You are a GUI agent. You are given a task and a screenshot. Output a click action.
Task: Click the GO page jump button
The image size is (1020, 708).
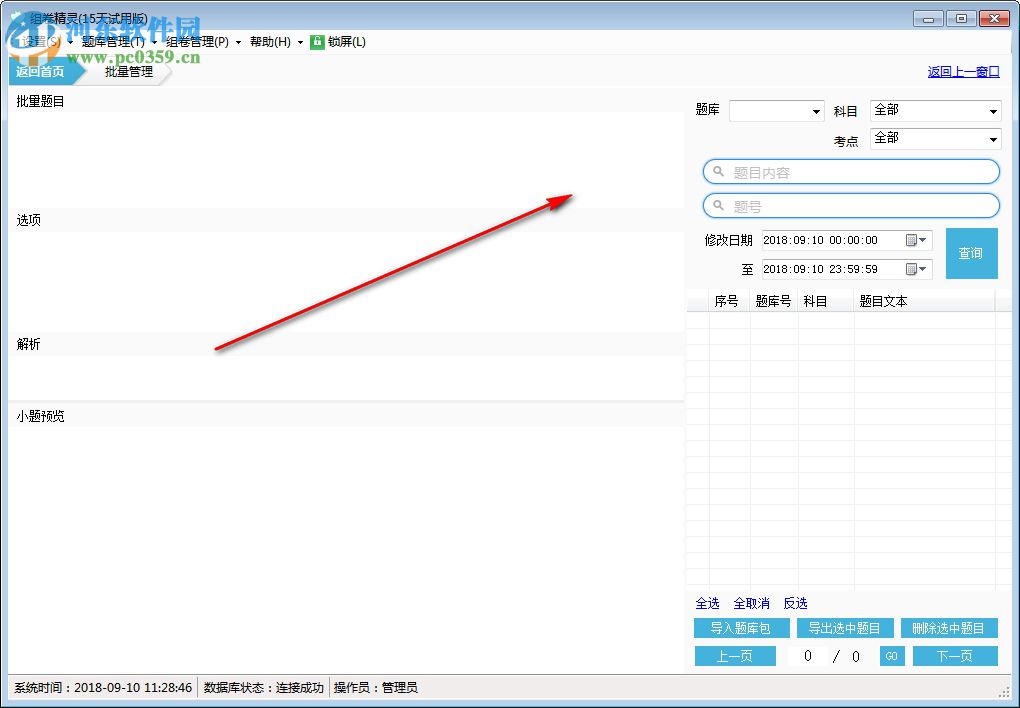point(892,656)
